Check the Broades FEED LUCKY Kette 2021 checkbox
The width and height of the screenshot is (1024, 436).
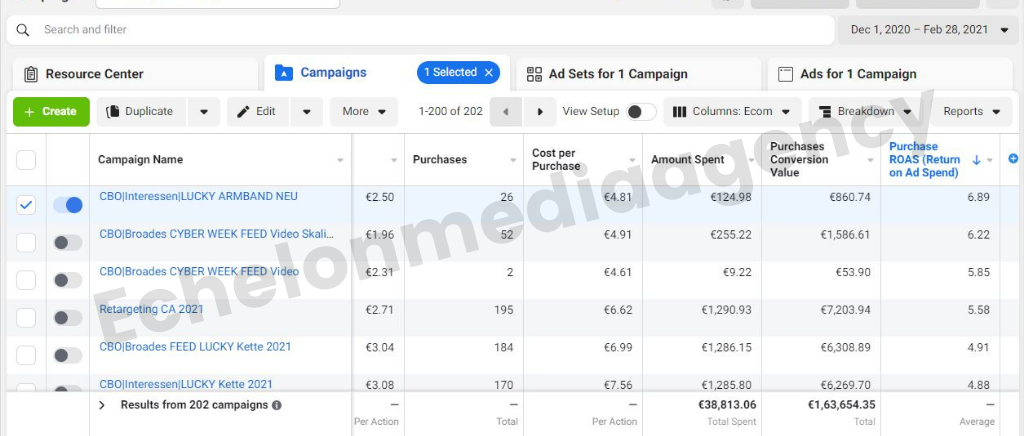[26, 356]
